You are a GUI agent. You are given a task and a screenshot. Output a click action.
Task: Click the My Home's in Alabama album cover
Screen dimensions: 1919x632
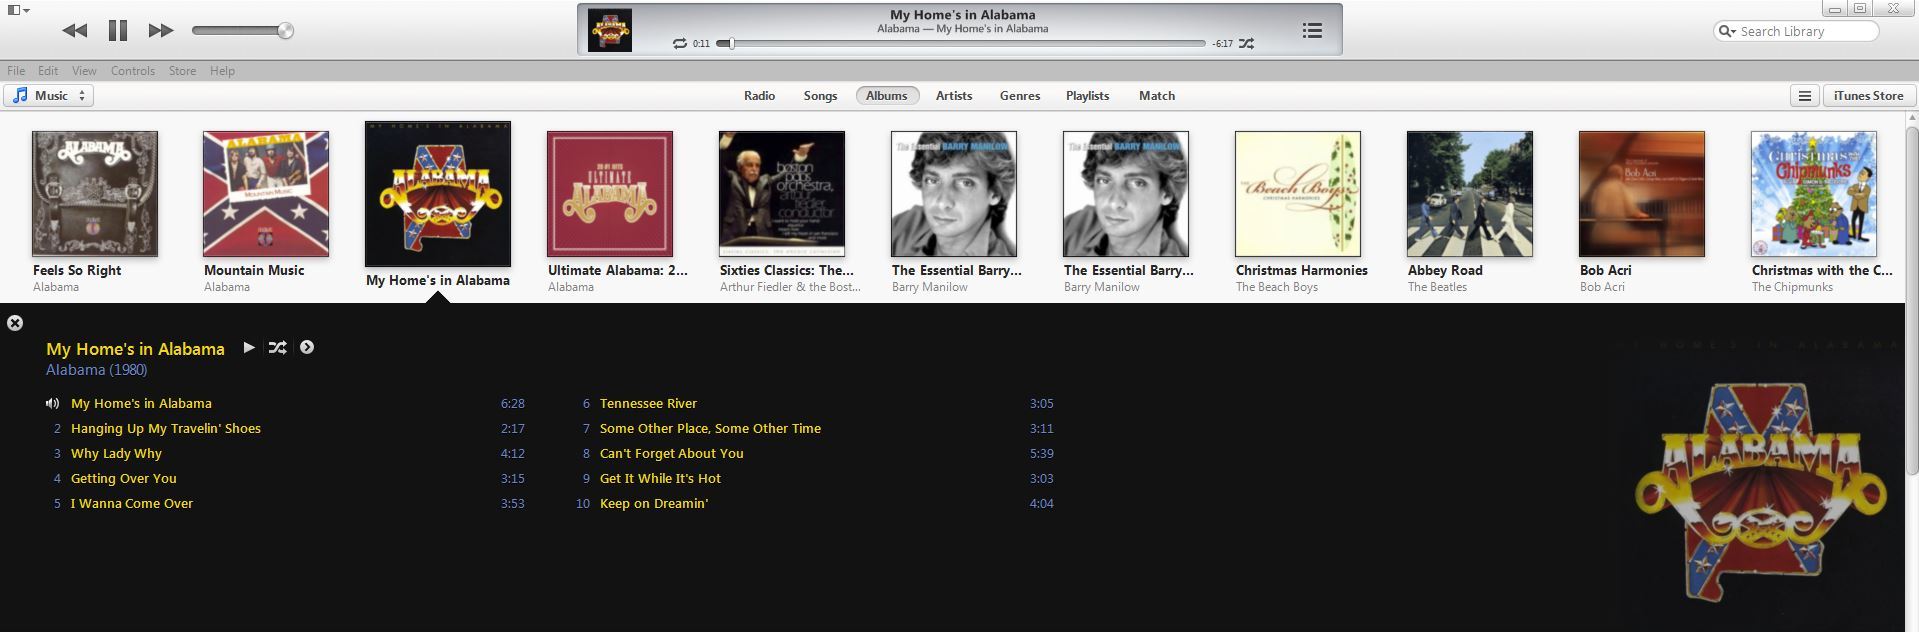click(438, 194)
